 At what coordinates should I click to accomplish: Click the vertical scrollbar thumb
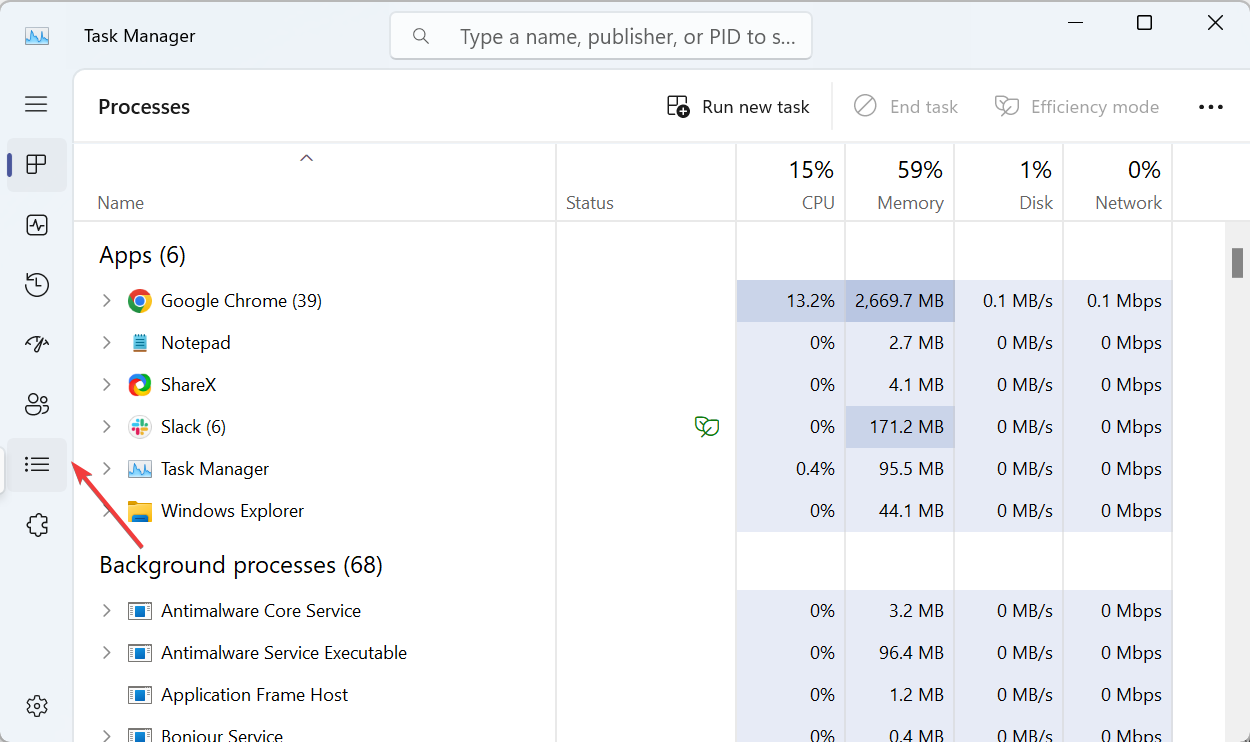(x=1237, y=262)
